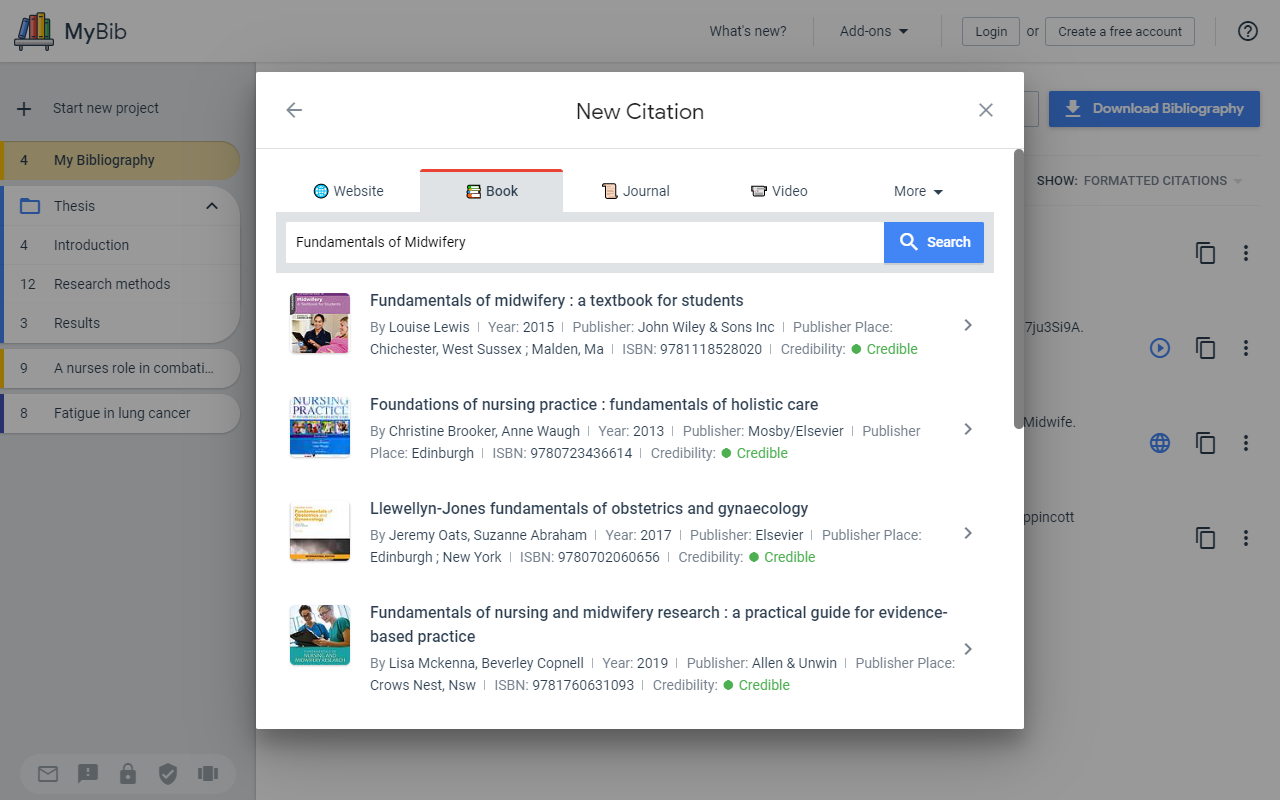Open the Research methods section

pyautogui.click(x=120, y=284)
